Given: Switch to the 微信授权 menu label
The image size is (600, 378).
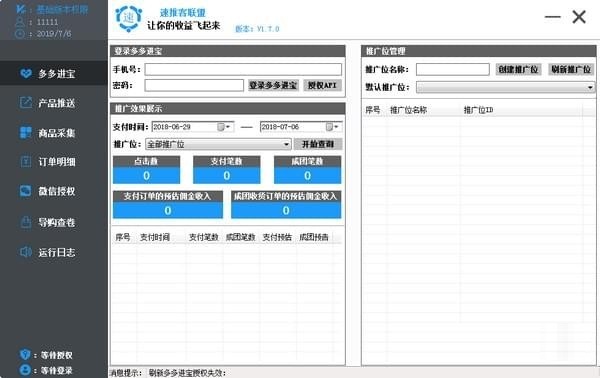Looking at the screenshot, I should click(57, 191).
